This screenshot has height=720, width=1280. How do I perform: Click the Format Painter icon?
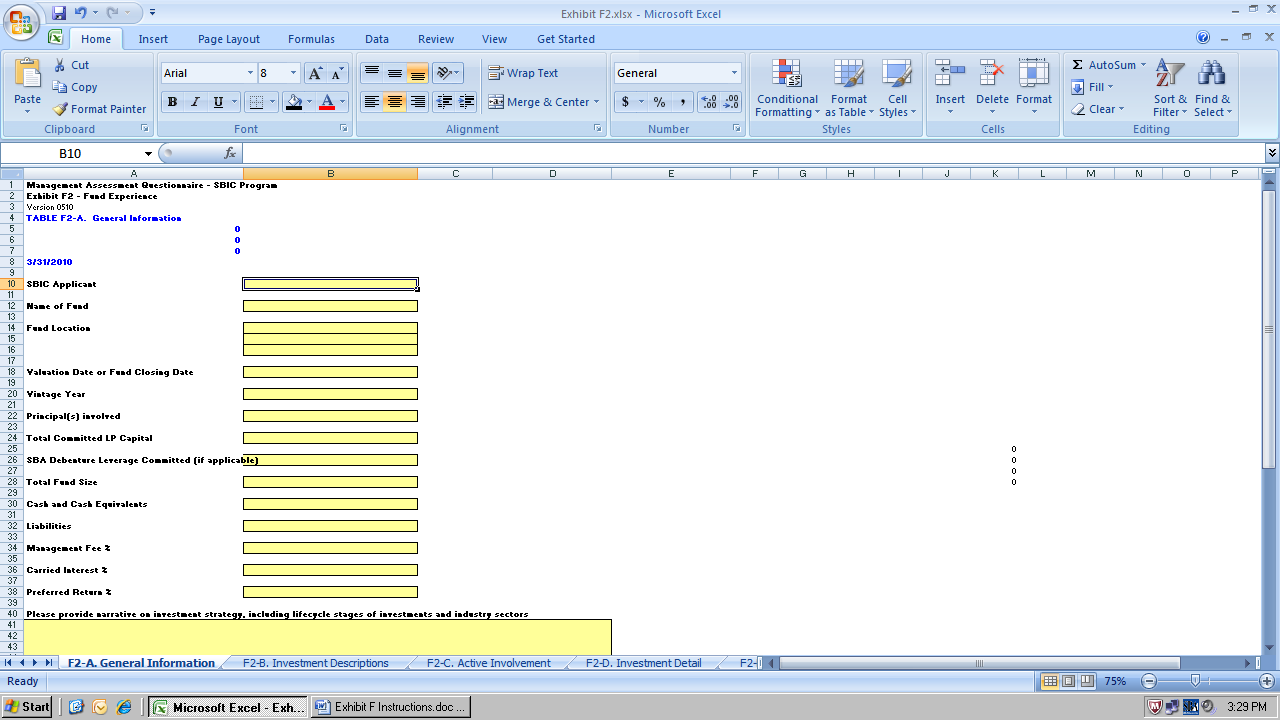(61, 109)
